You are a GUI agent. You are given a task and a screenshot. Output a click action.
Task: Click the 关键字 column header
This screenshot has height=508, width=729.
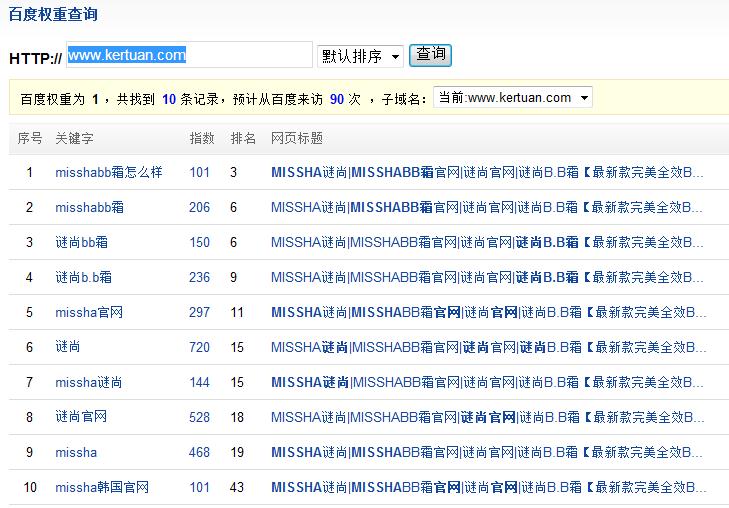coord(74,138)
